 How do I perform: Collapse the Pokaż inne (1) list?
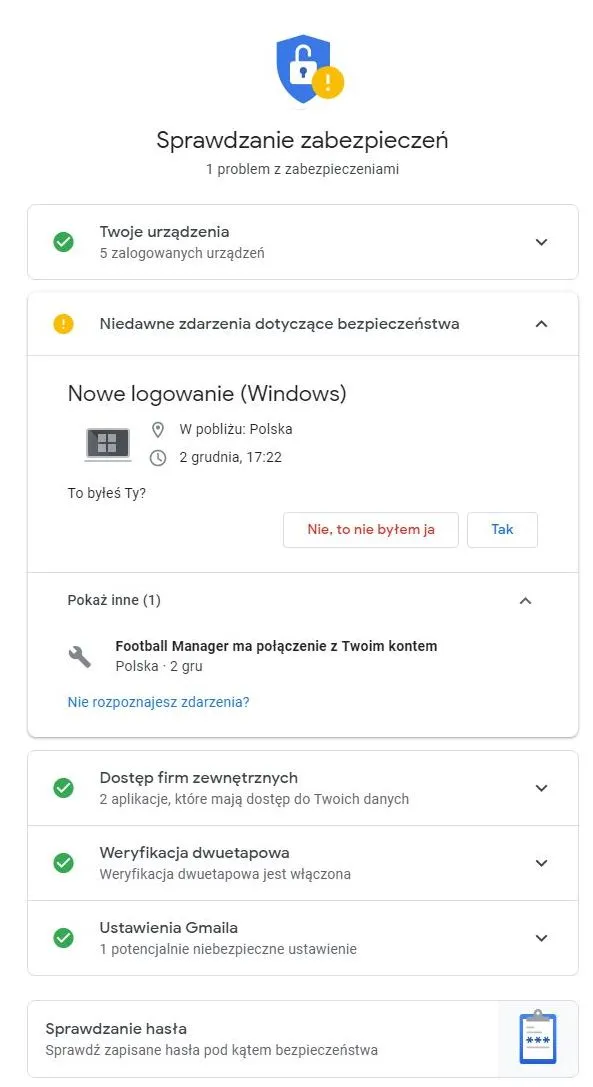[x=526, y=600]
